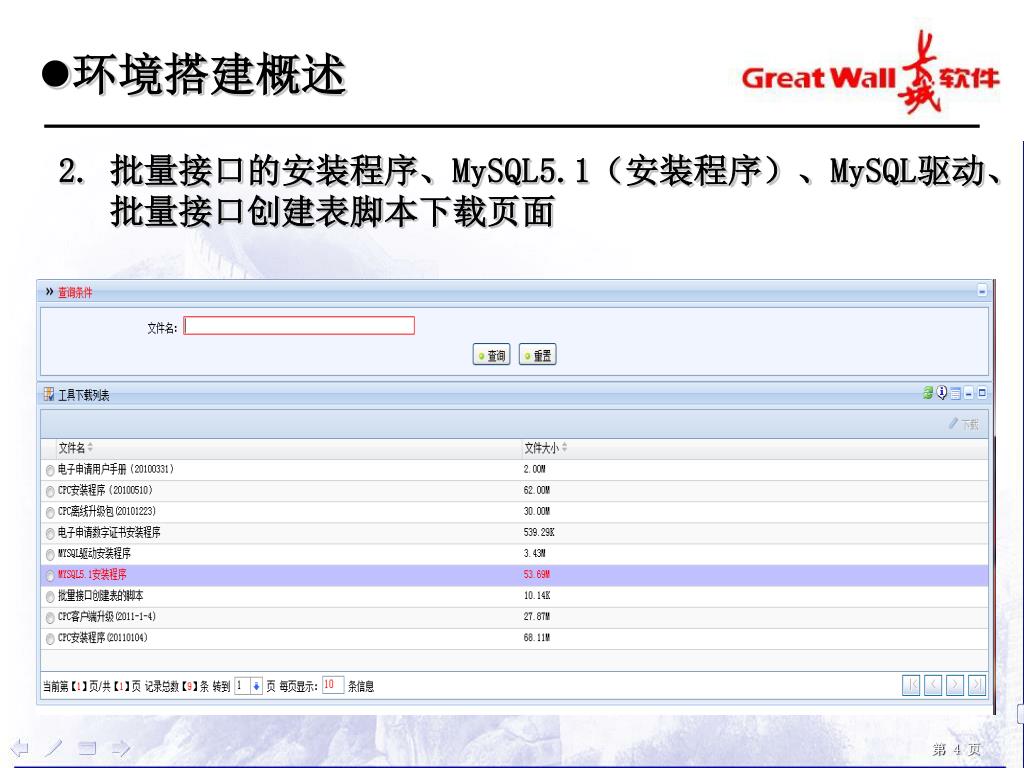Click the 3.43M size cell

coord(534,553)
